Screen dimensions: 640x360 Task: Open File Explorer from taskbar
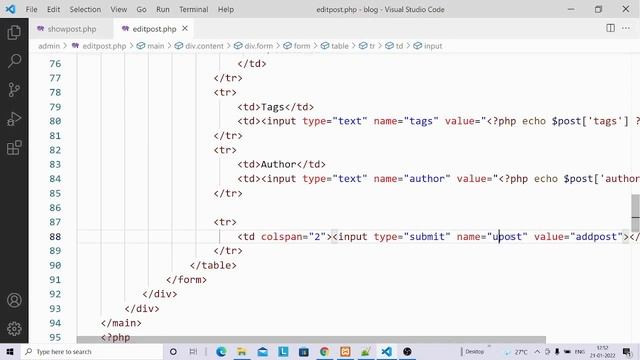click(x=242, y=351)
